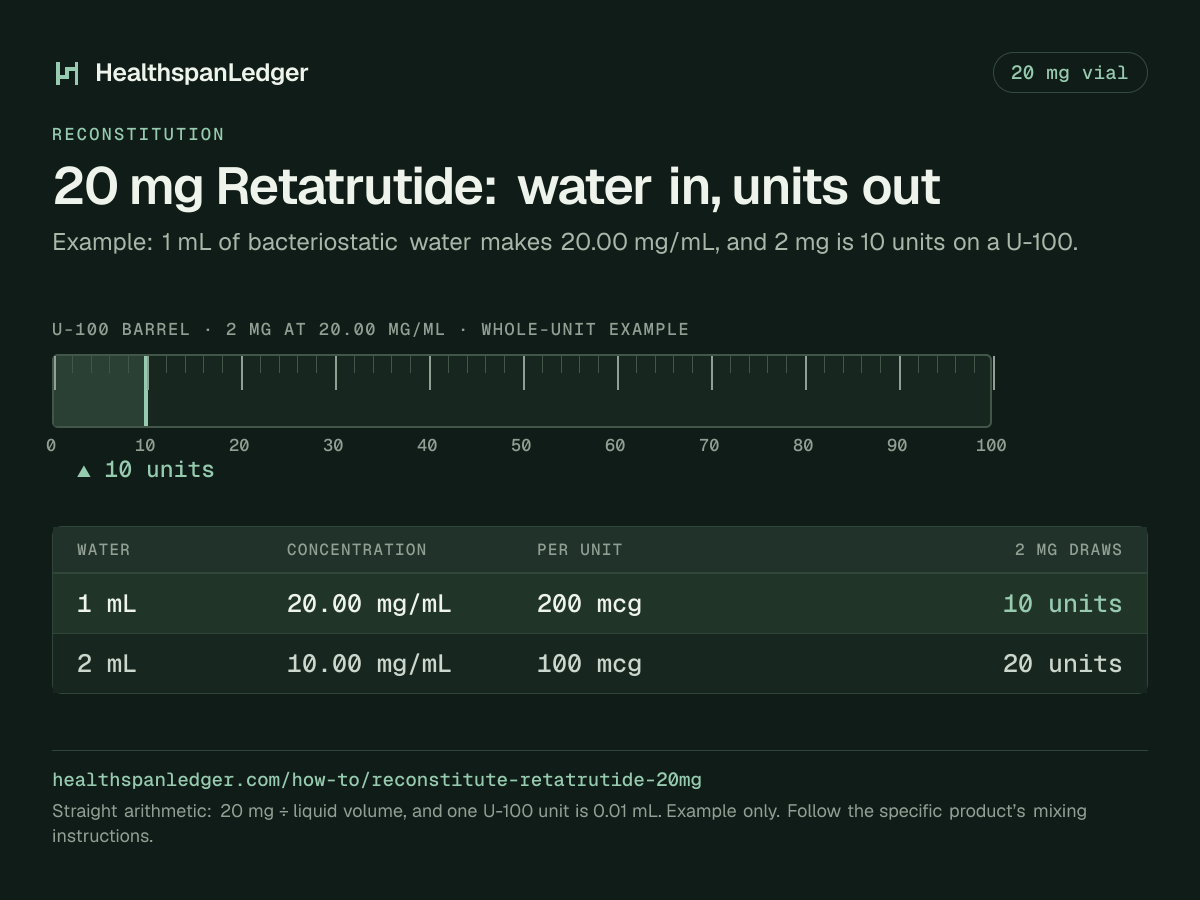Click the scale label 60 under the barrel

coord(615,445)
